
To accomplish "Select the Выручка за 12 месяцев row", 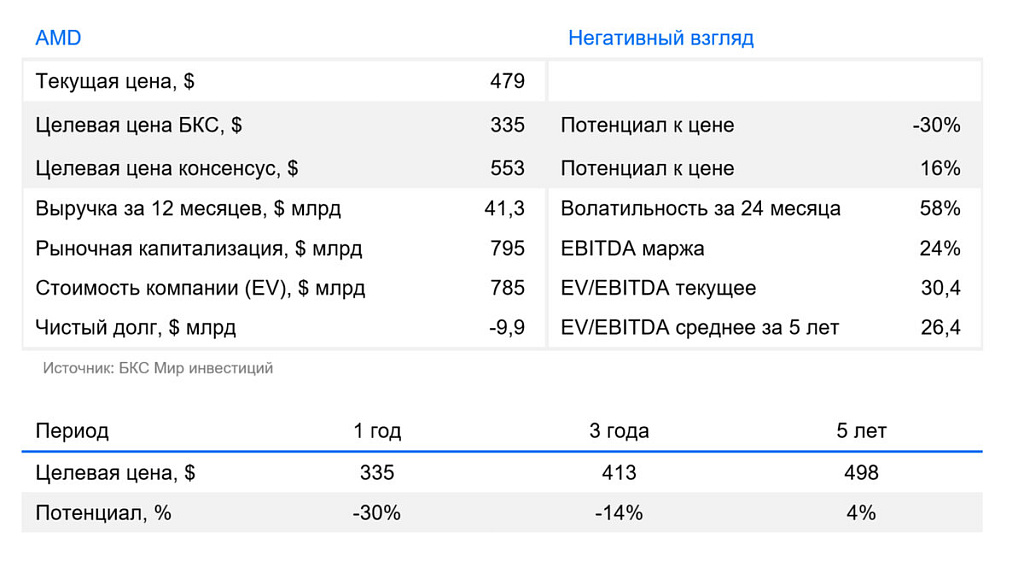I will [284, 208].
